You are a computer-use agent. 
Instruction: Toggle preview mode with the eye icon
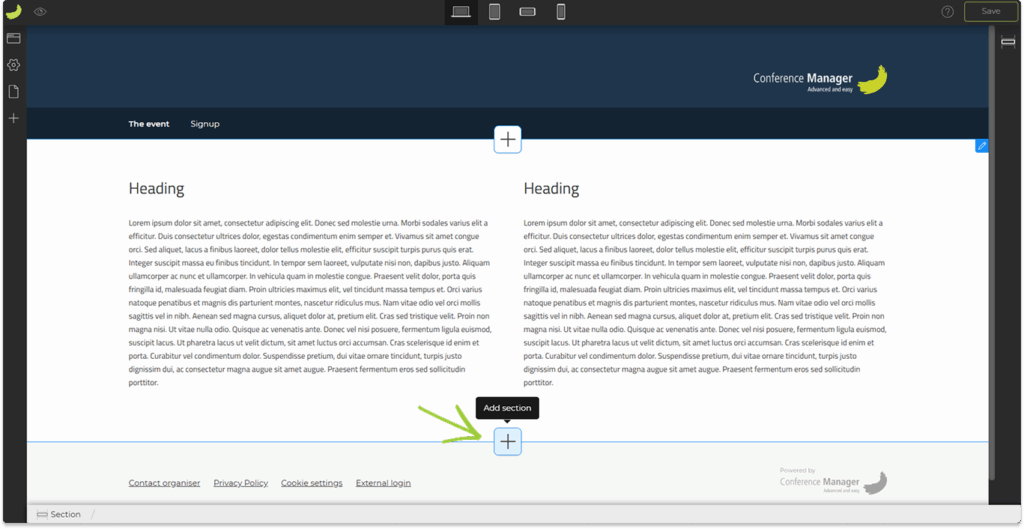pyautogui.click(x=41, y=12)
